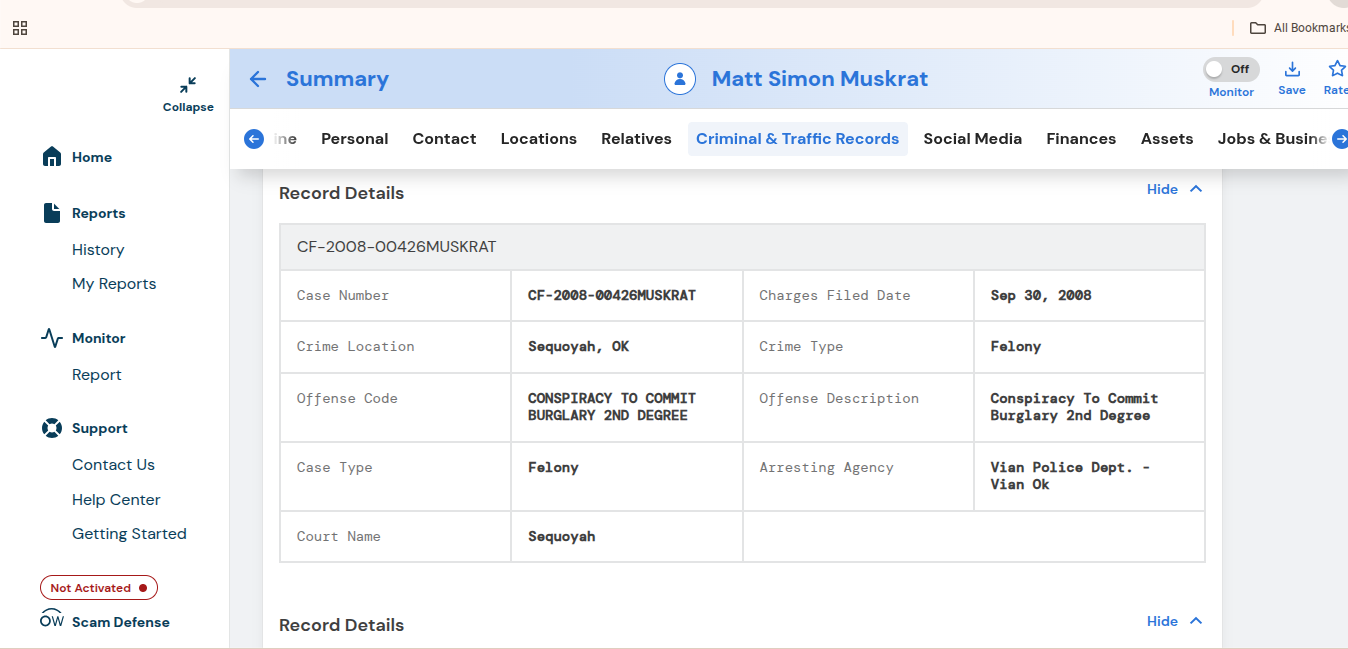Open the History link under Reports
Viewport: 1348px width, 649px height.
tap(98, 250)
